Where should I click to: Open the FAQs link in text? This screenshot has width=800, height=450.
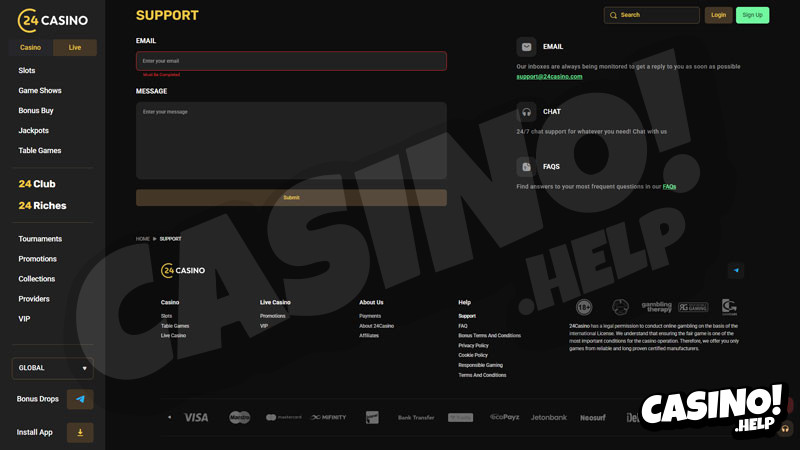click(669, 187)
